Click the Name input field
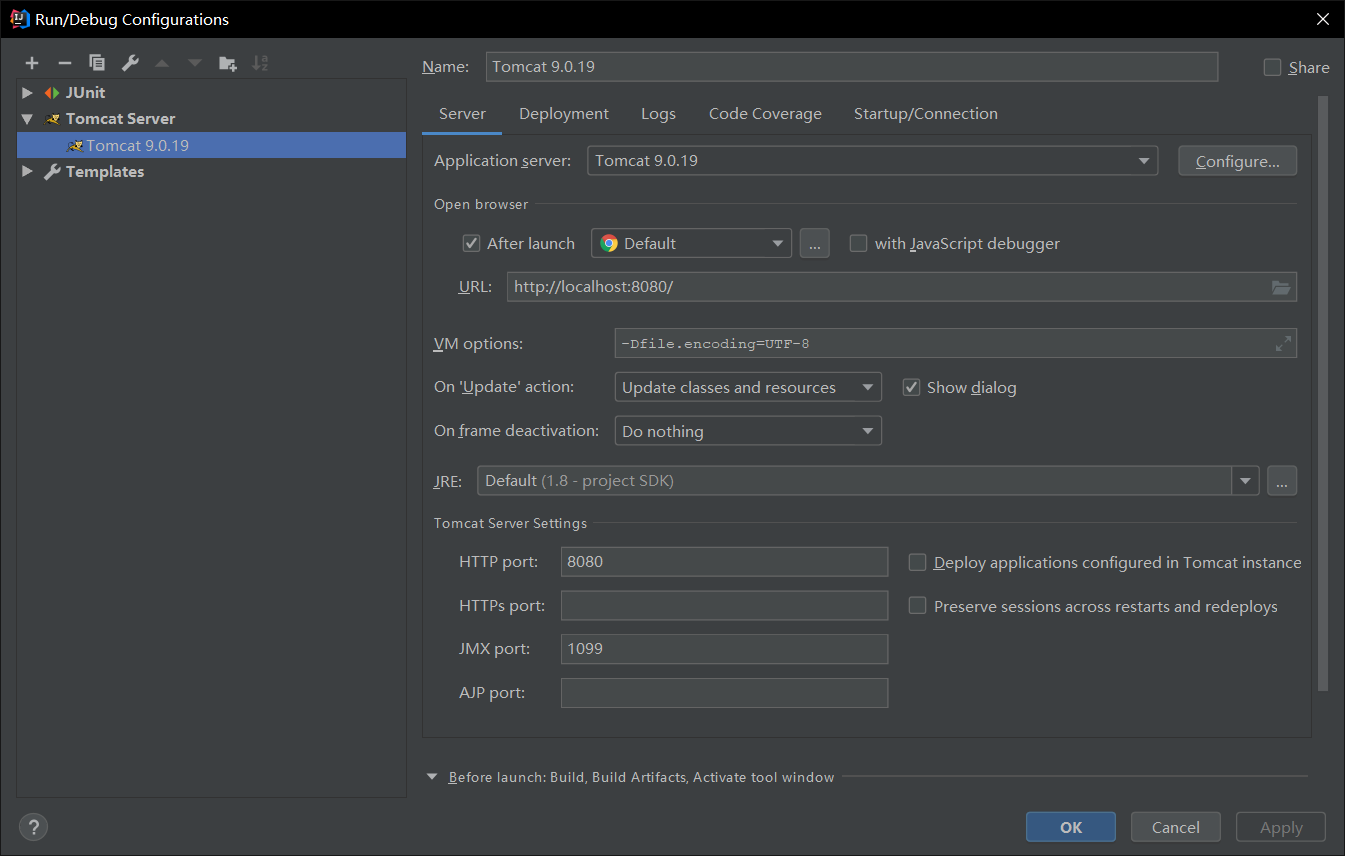Screen dimensions: 1345x856 click(x=852, y=67)
